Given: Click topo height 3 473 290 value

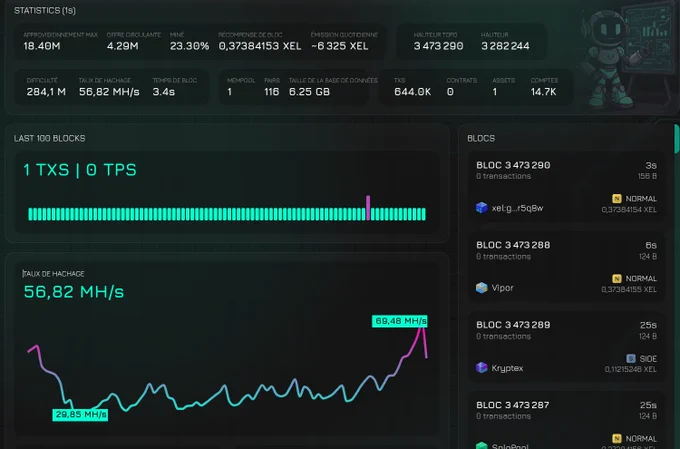Looking at the screenshot, I should pos(438,46).
